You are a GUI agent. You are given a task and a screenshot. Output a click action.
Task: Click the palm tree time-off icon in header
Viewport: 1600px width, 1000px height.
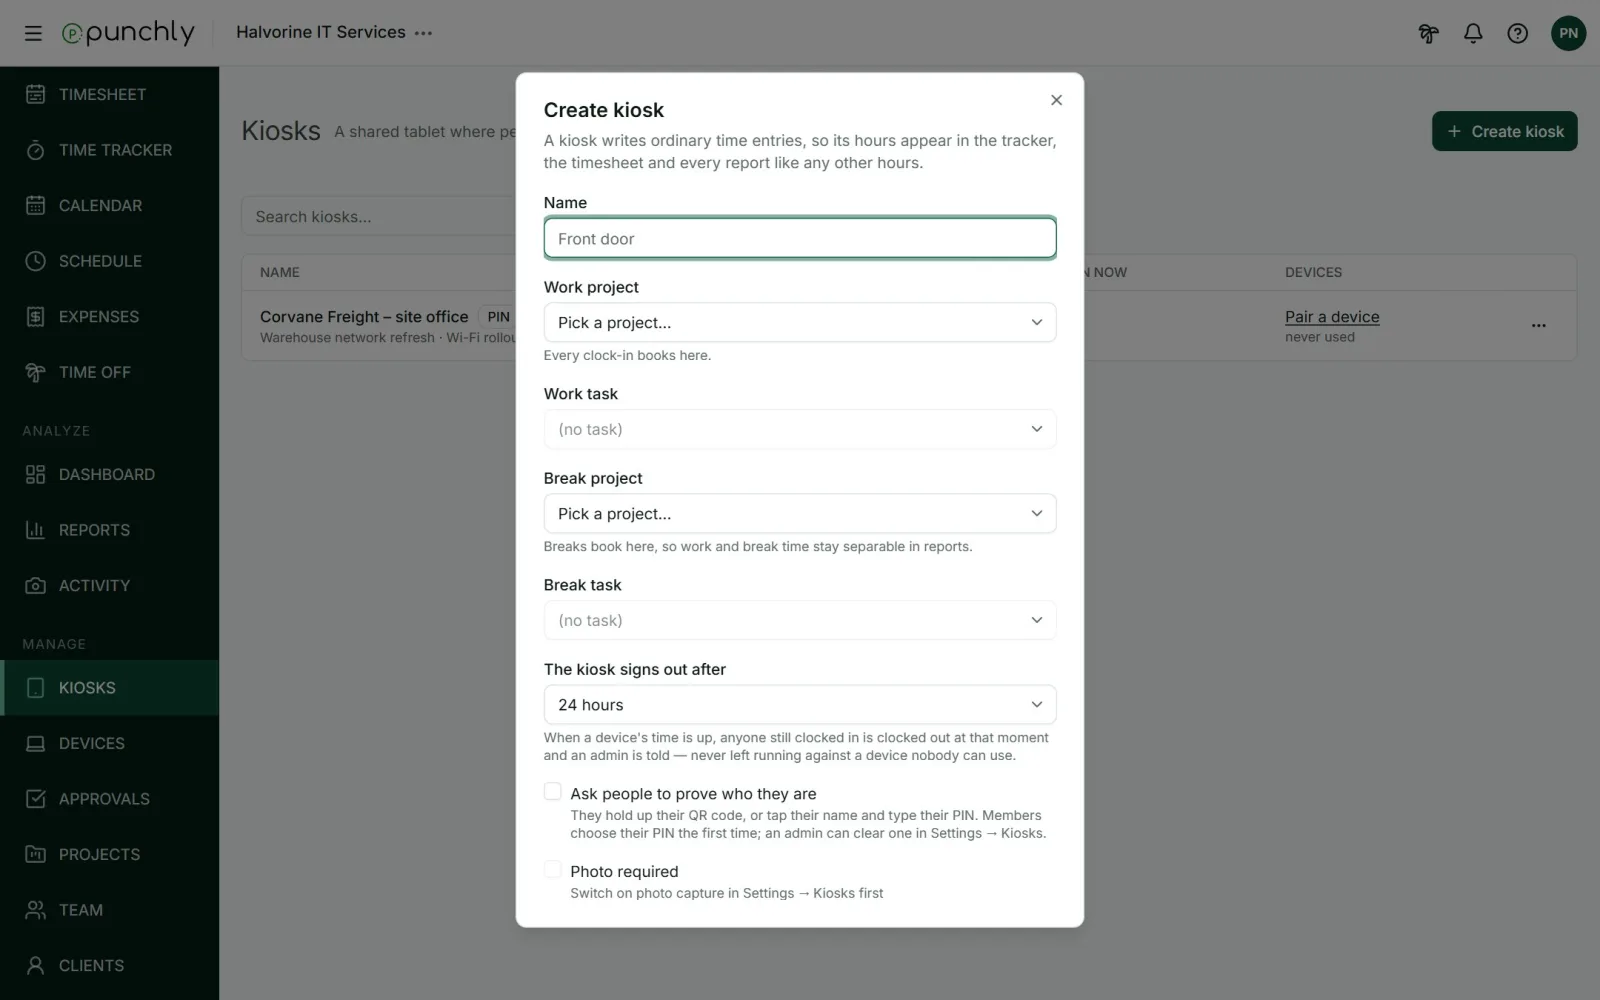click(1428, 33)
